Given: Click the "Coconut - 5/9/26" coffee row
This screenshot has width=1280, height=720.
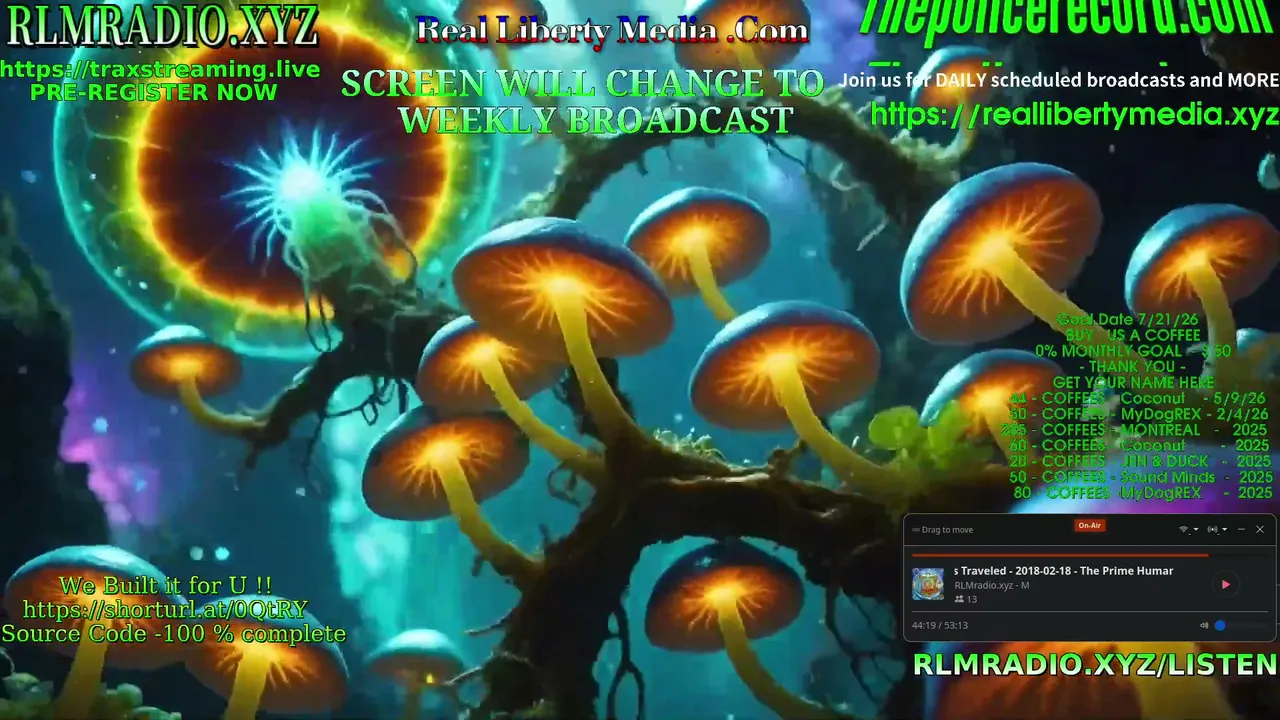Looking at the screenshot, I should 1139,398.
